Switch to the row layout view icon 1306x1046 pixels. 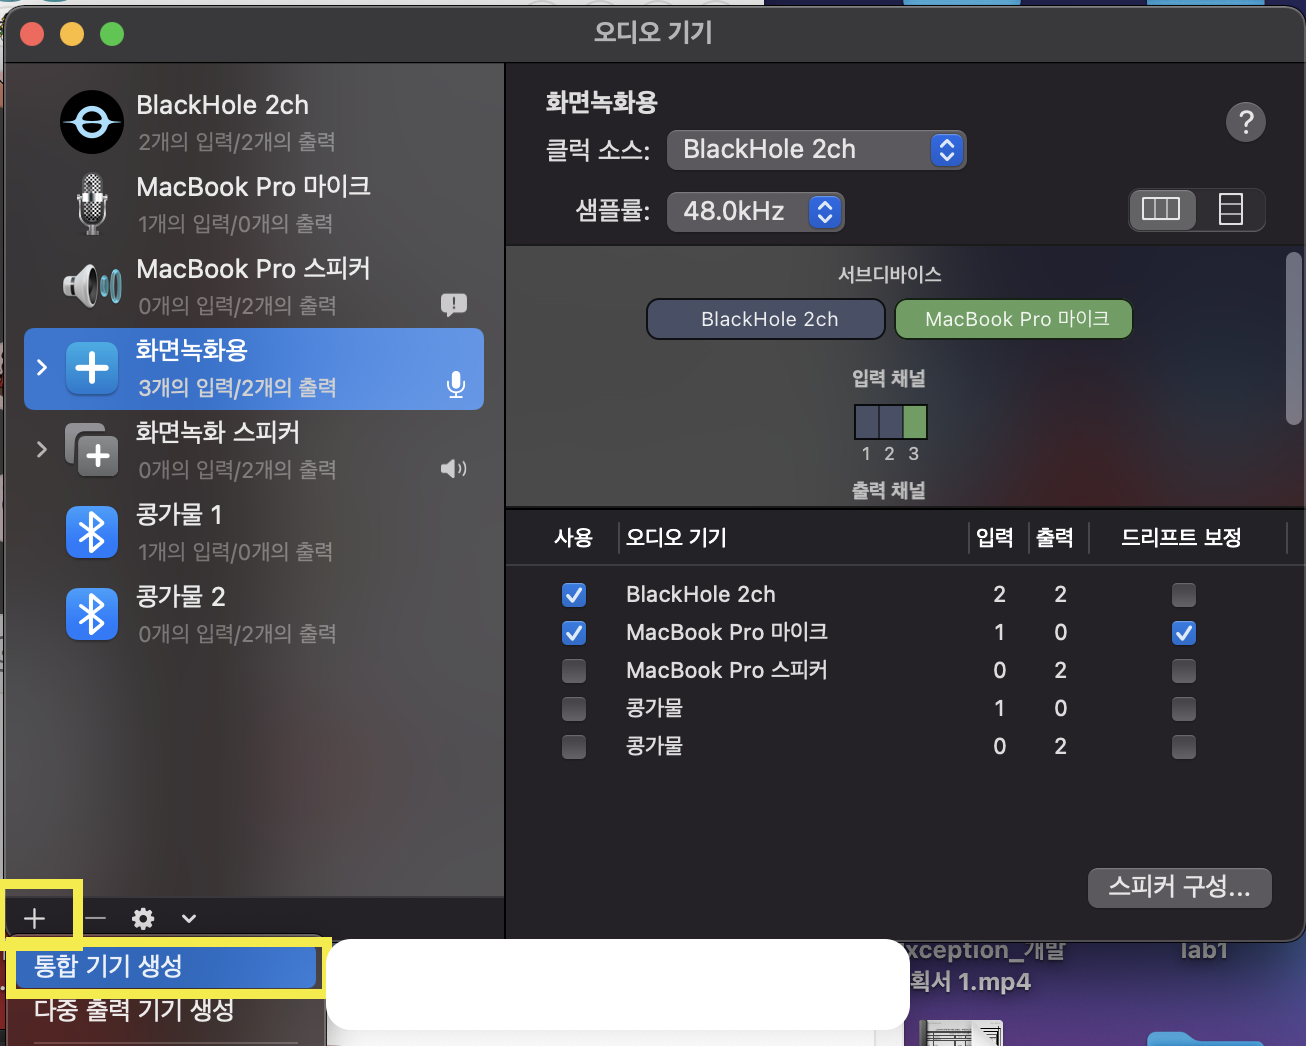1231,209
